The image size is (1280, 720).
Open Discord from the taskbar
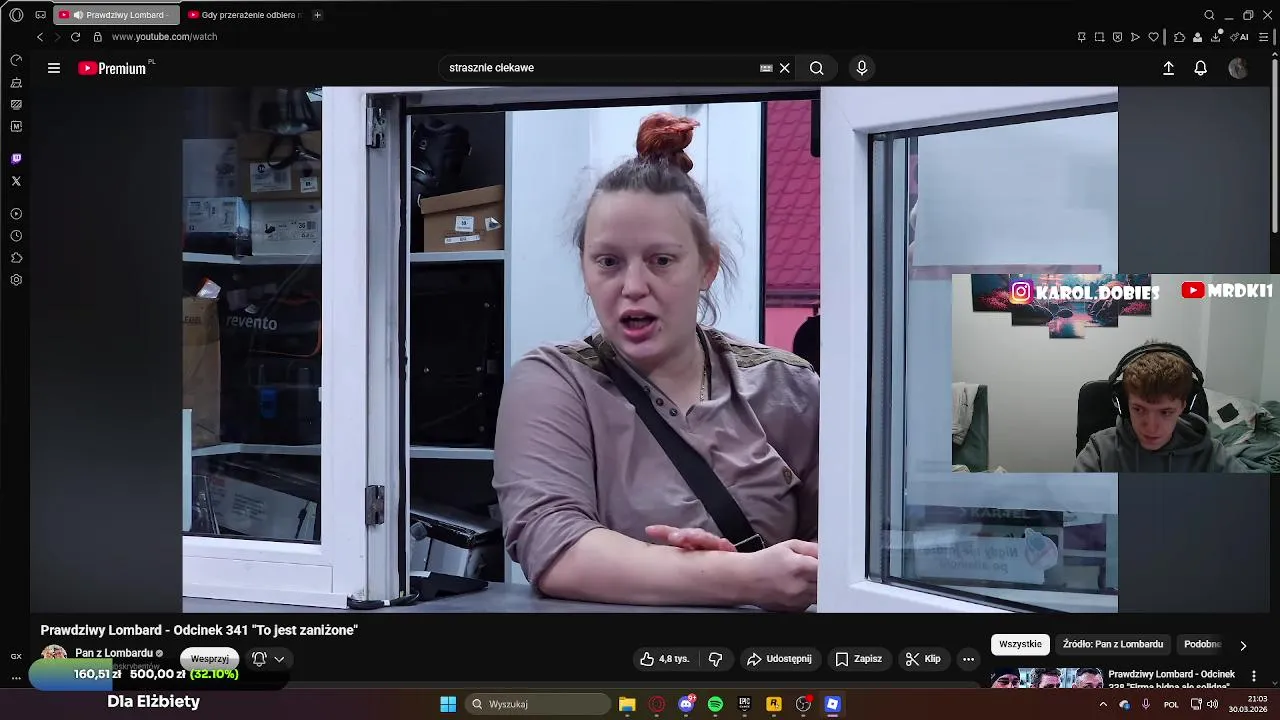pyautogui.click(x=686, y=704)
